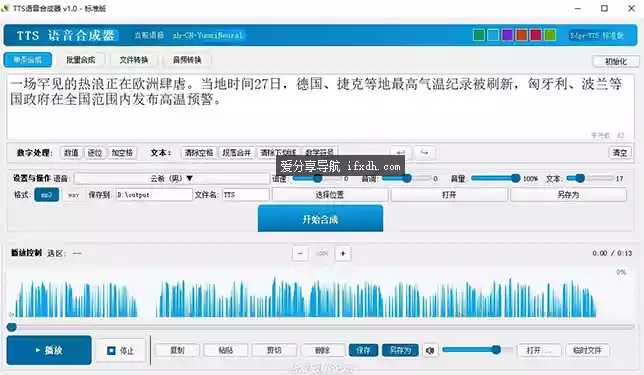Click the 粘贴 paste button
This screenshot has height=375, width=644.
(226, 350)
